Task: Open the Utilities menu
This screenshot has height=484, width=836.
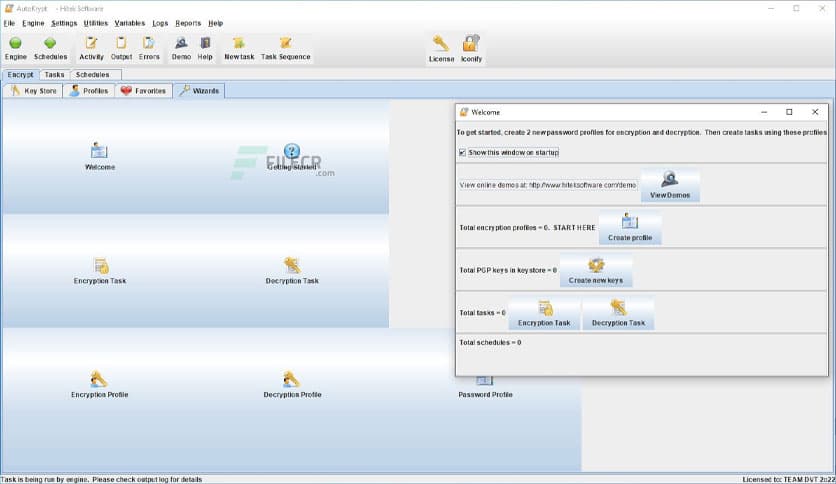Action: (96, 23)
